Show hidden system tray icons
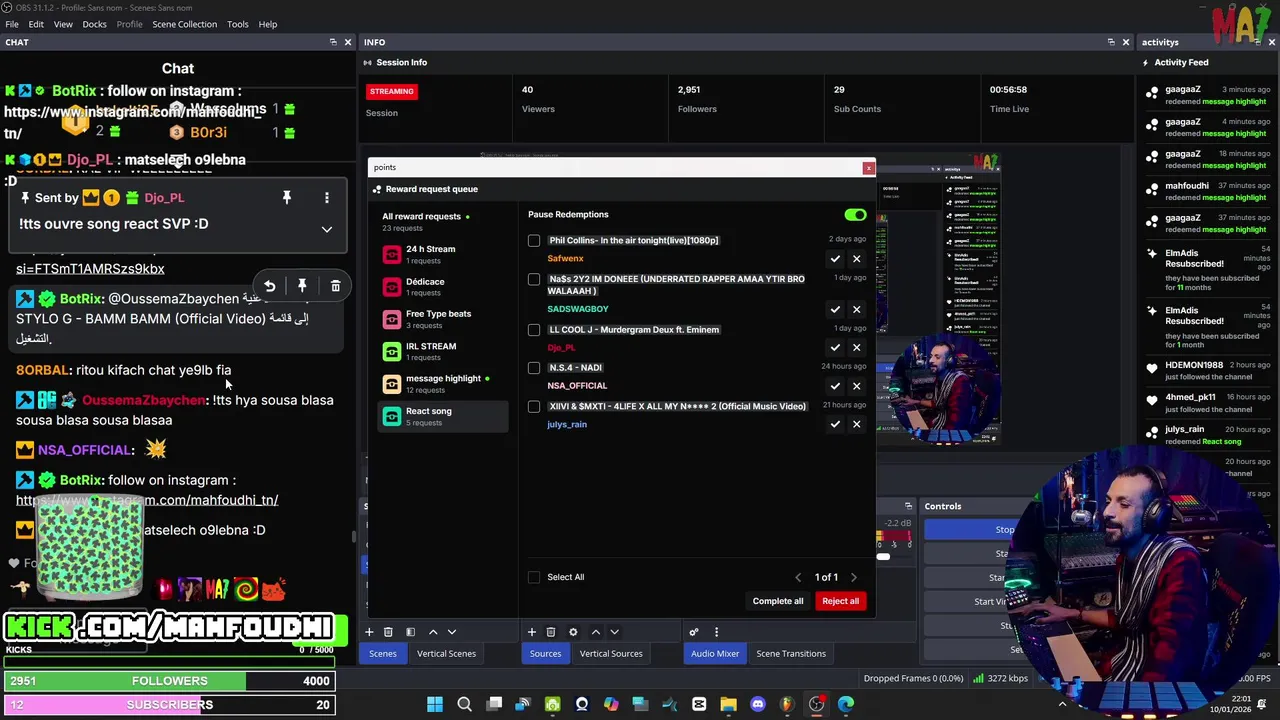 pos(1062,704)
